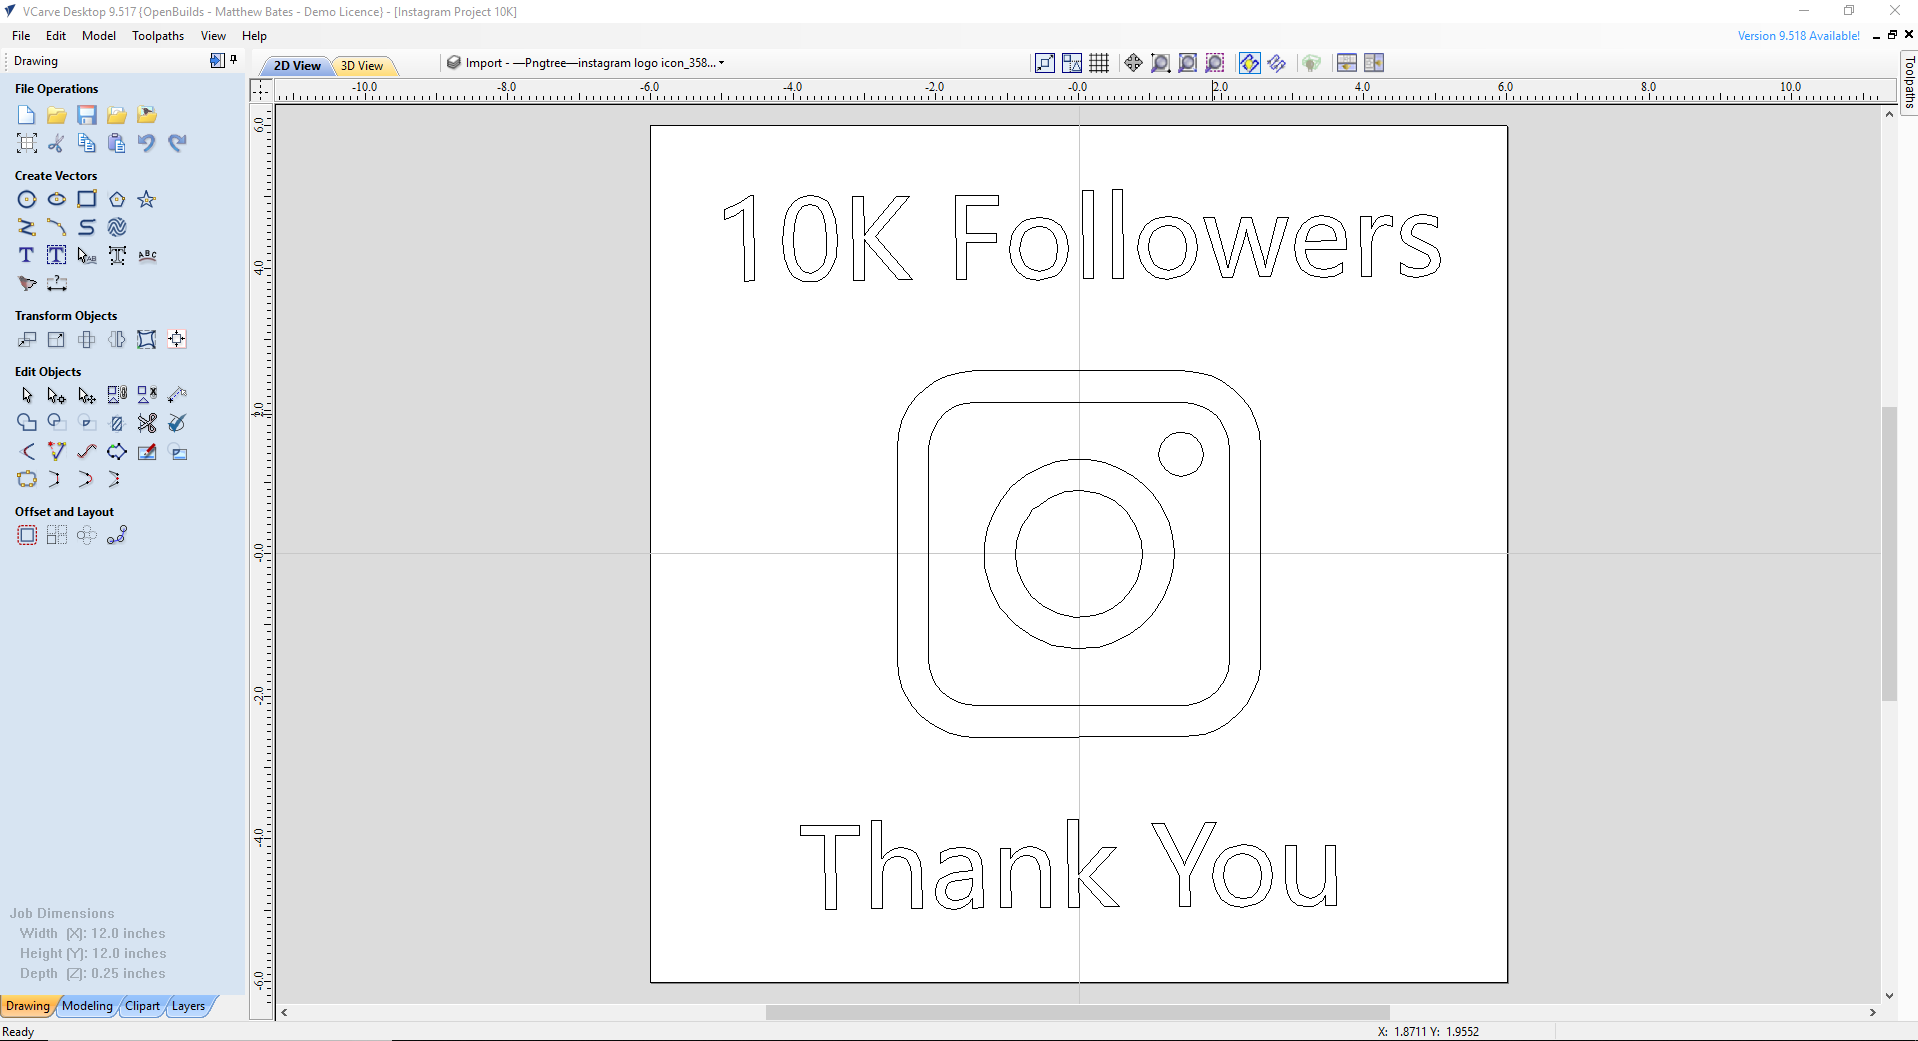The image size is (1918, 1041).
Task: Open the Text Selection edit tool
Action: [87, 255]
